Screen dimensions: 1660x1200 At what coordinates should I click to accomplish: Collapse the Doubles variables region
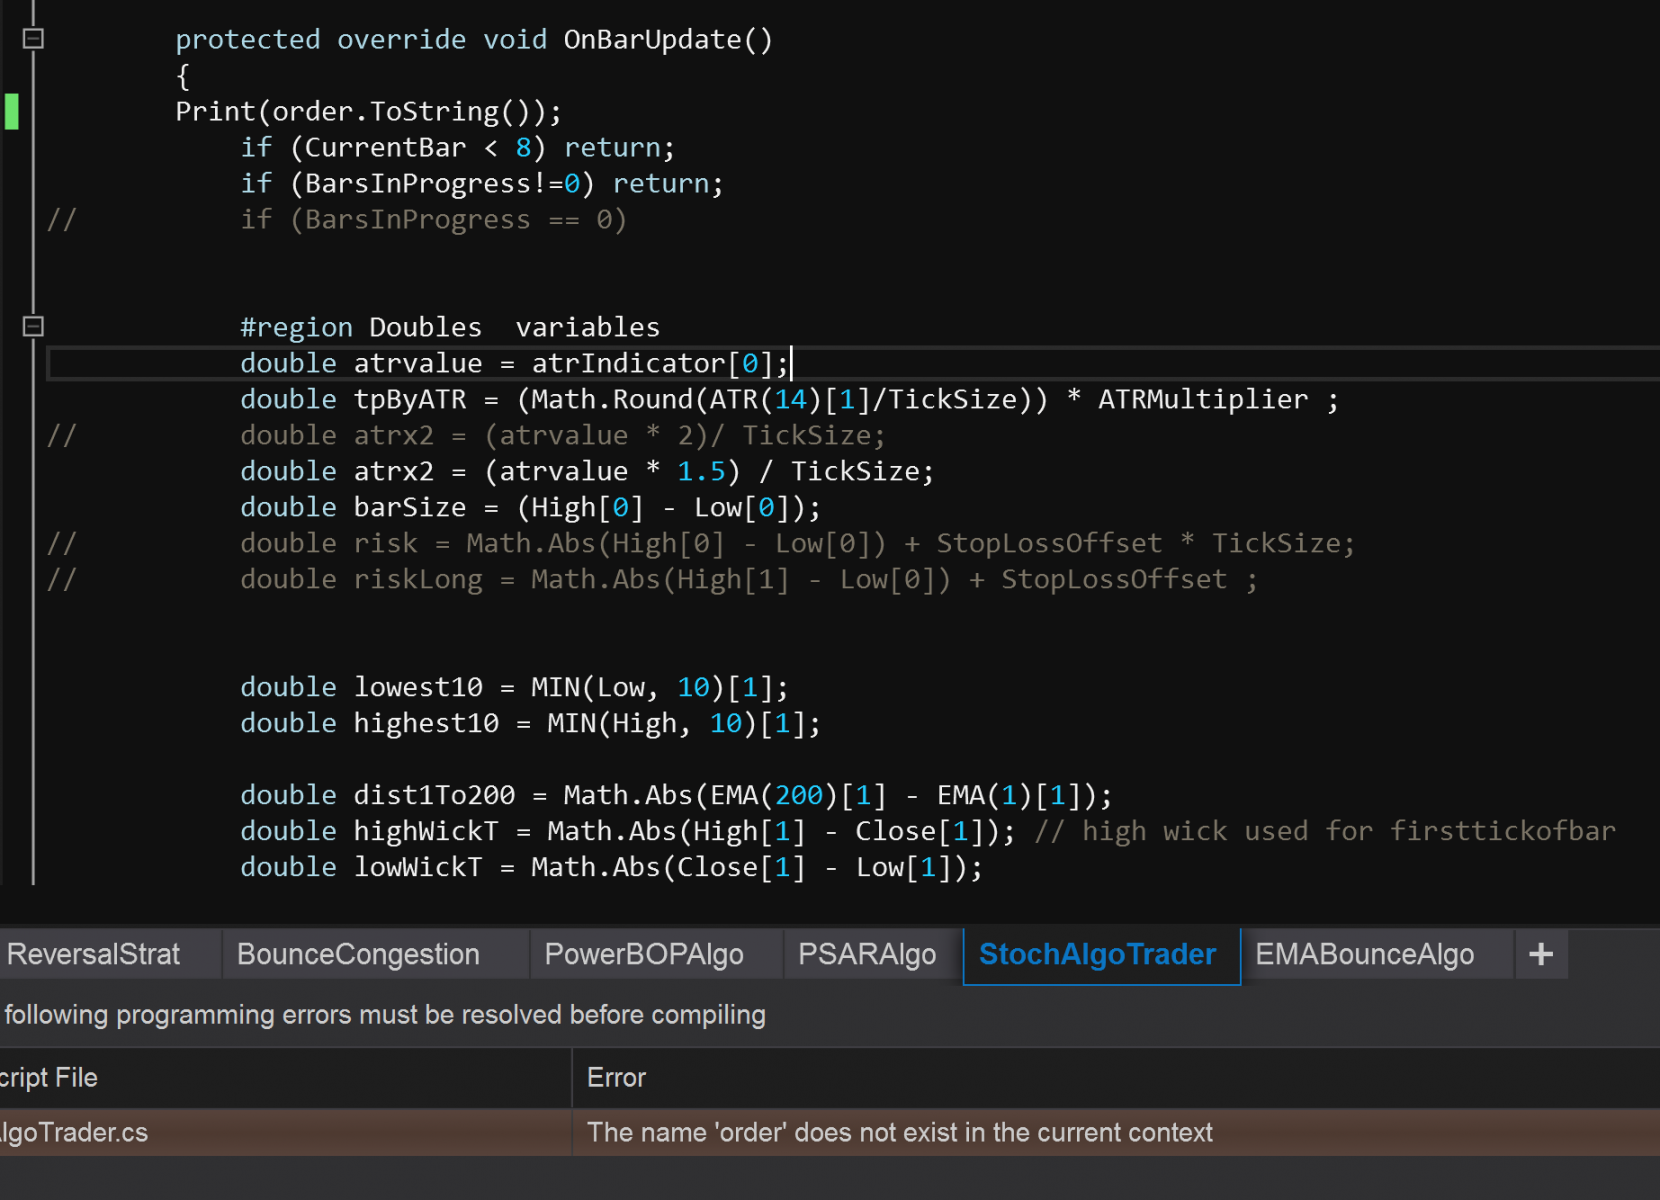[x=33, y=326]
